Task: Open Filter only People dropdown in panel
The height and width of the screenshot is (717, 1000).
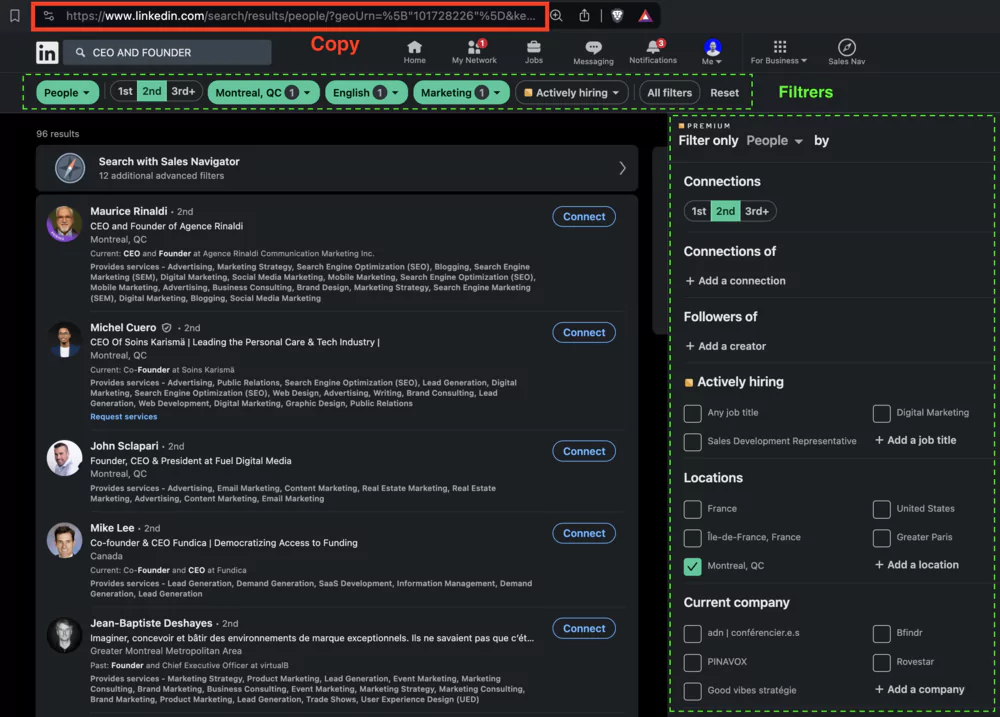Action: click(x=774, y=141)
